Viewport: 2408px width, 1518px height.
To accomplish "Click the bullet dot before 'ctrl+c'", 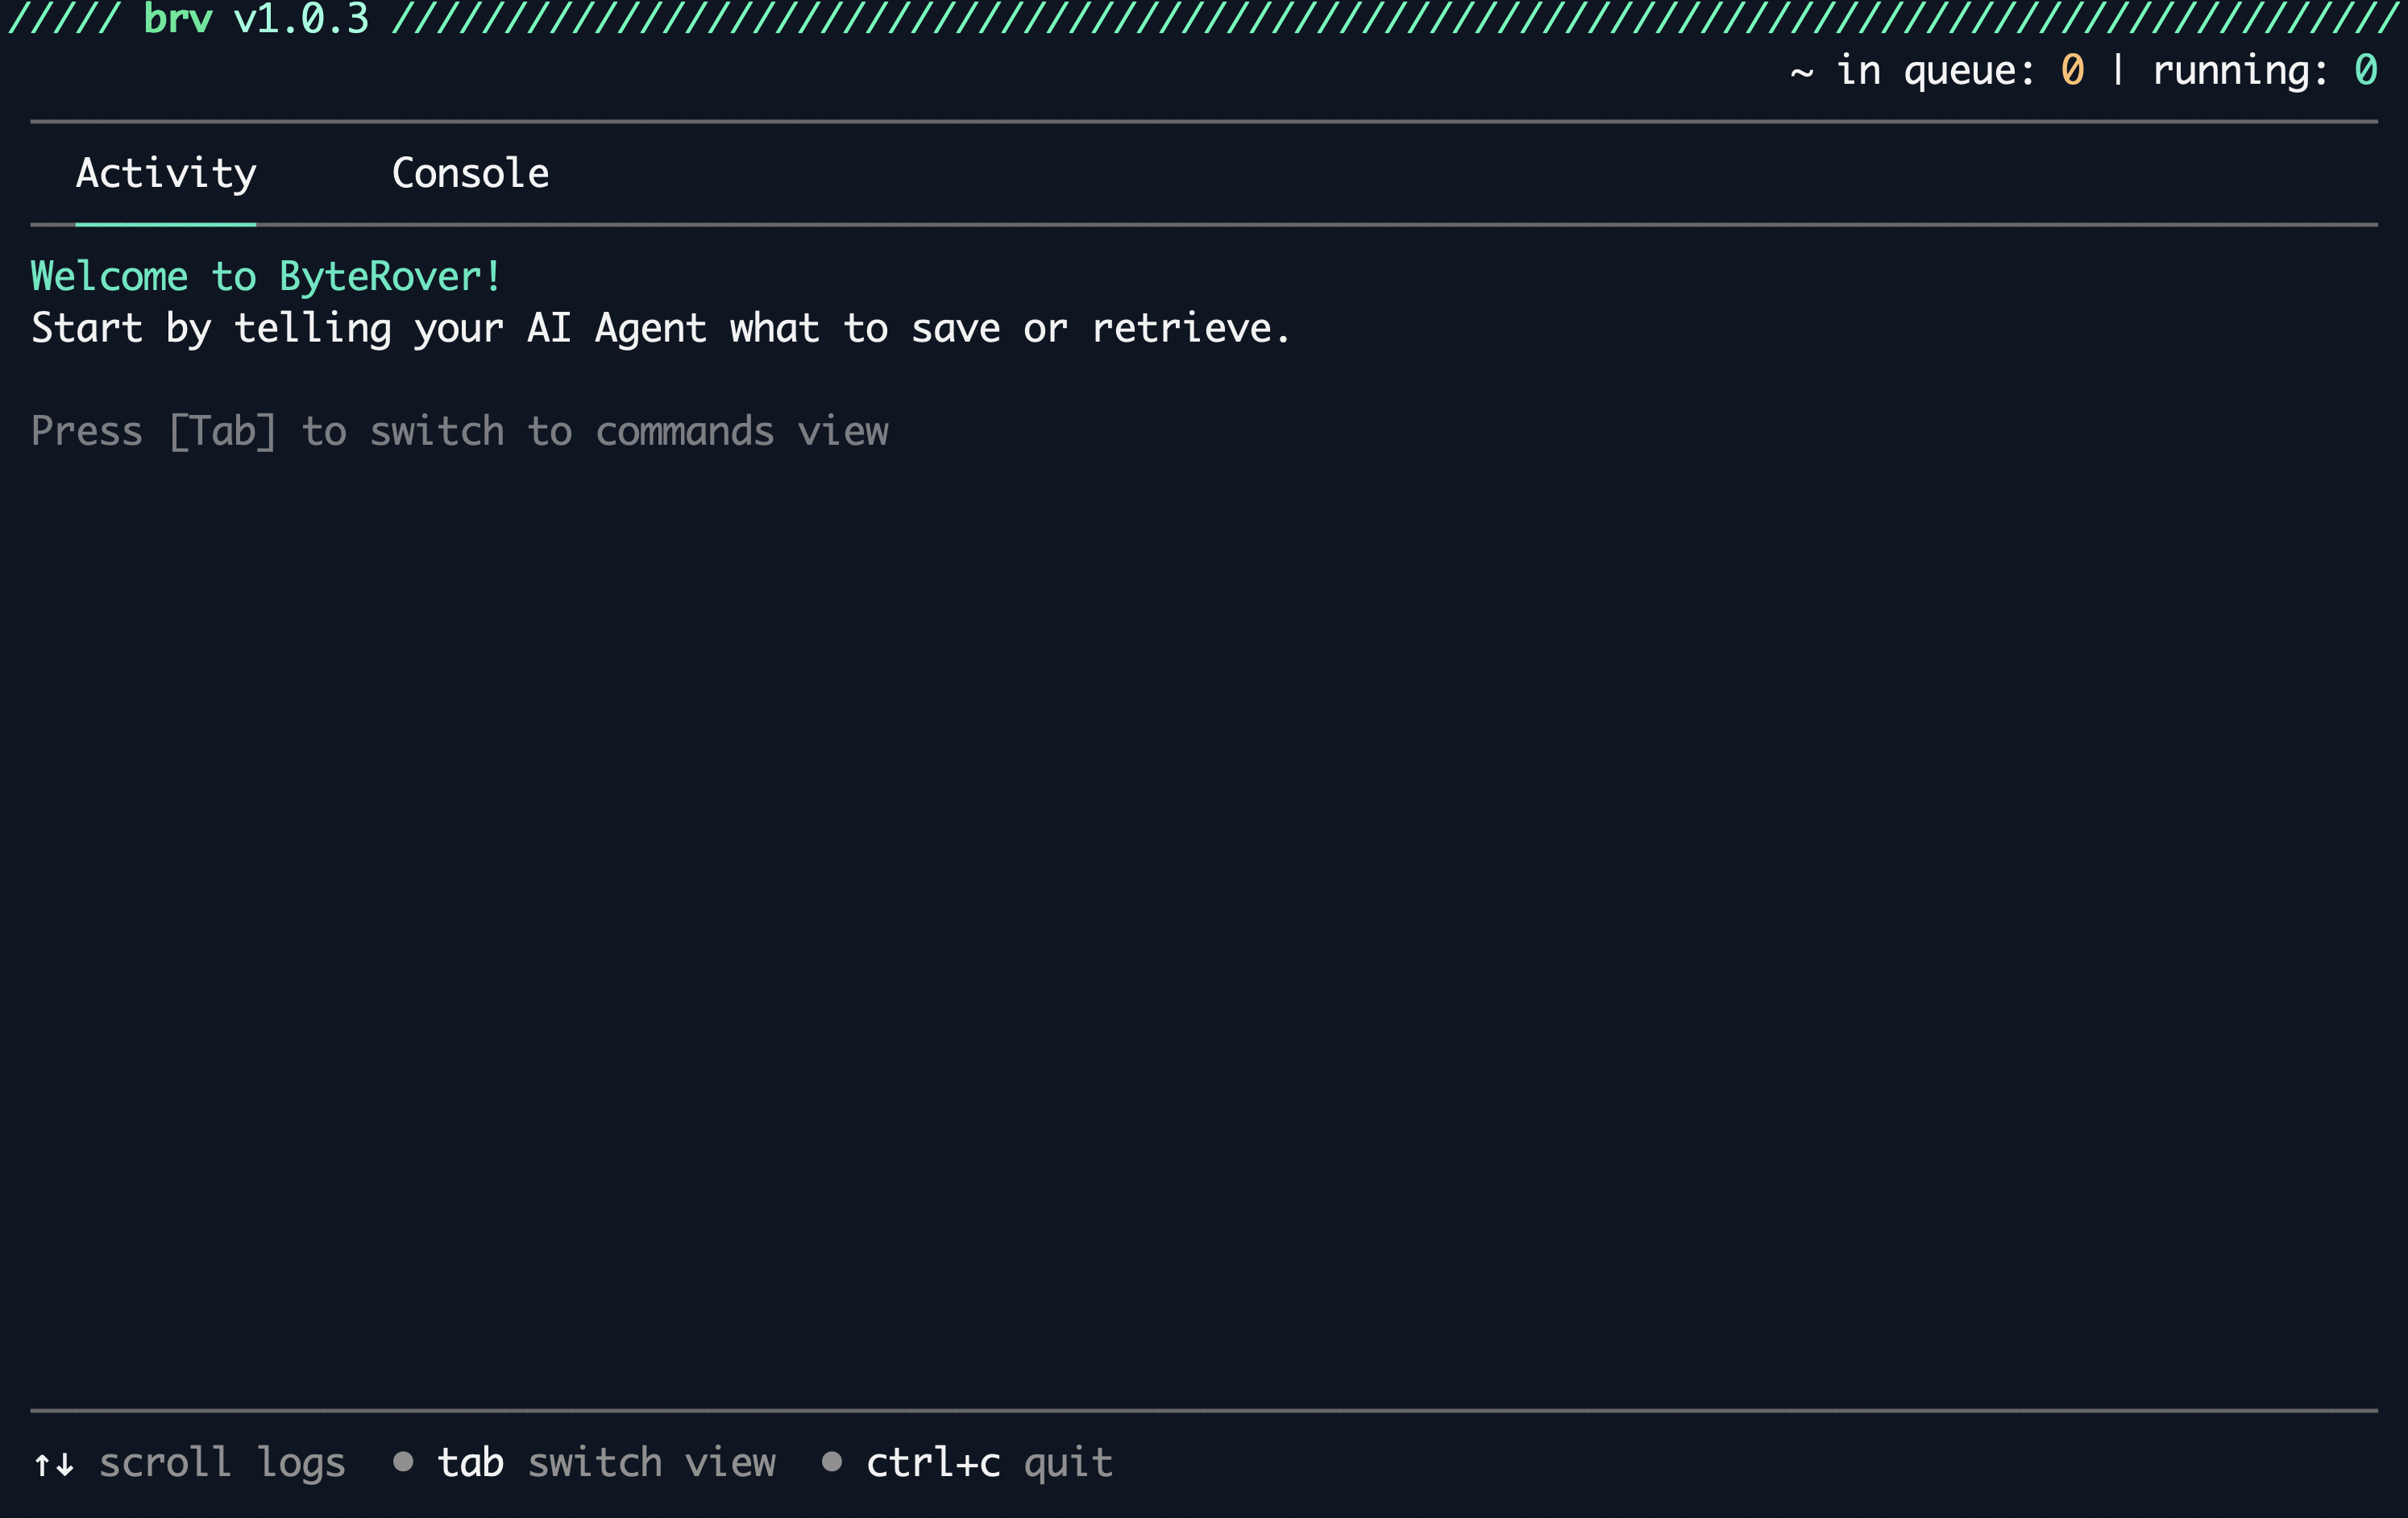I will (831, 1461).
